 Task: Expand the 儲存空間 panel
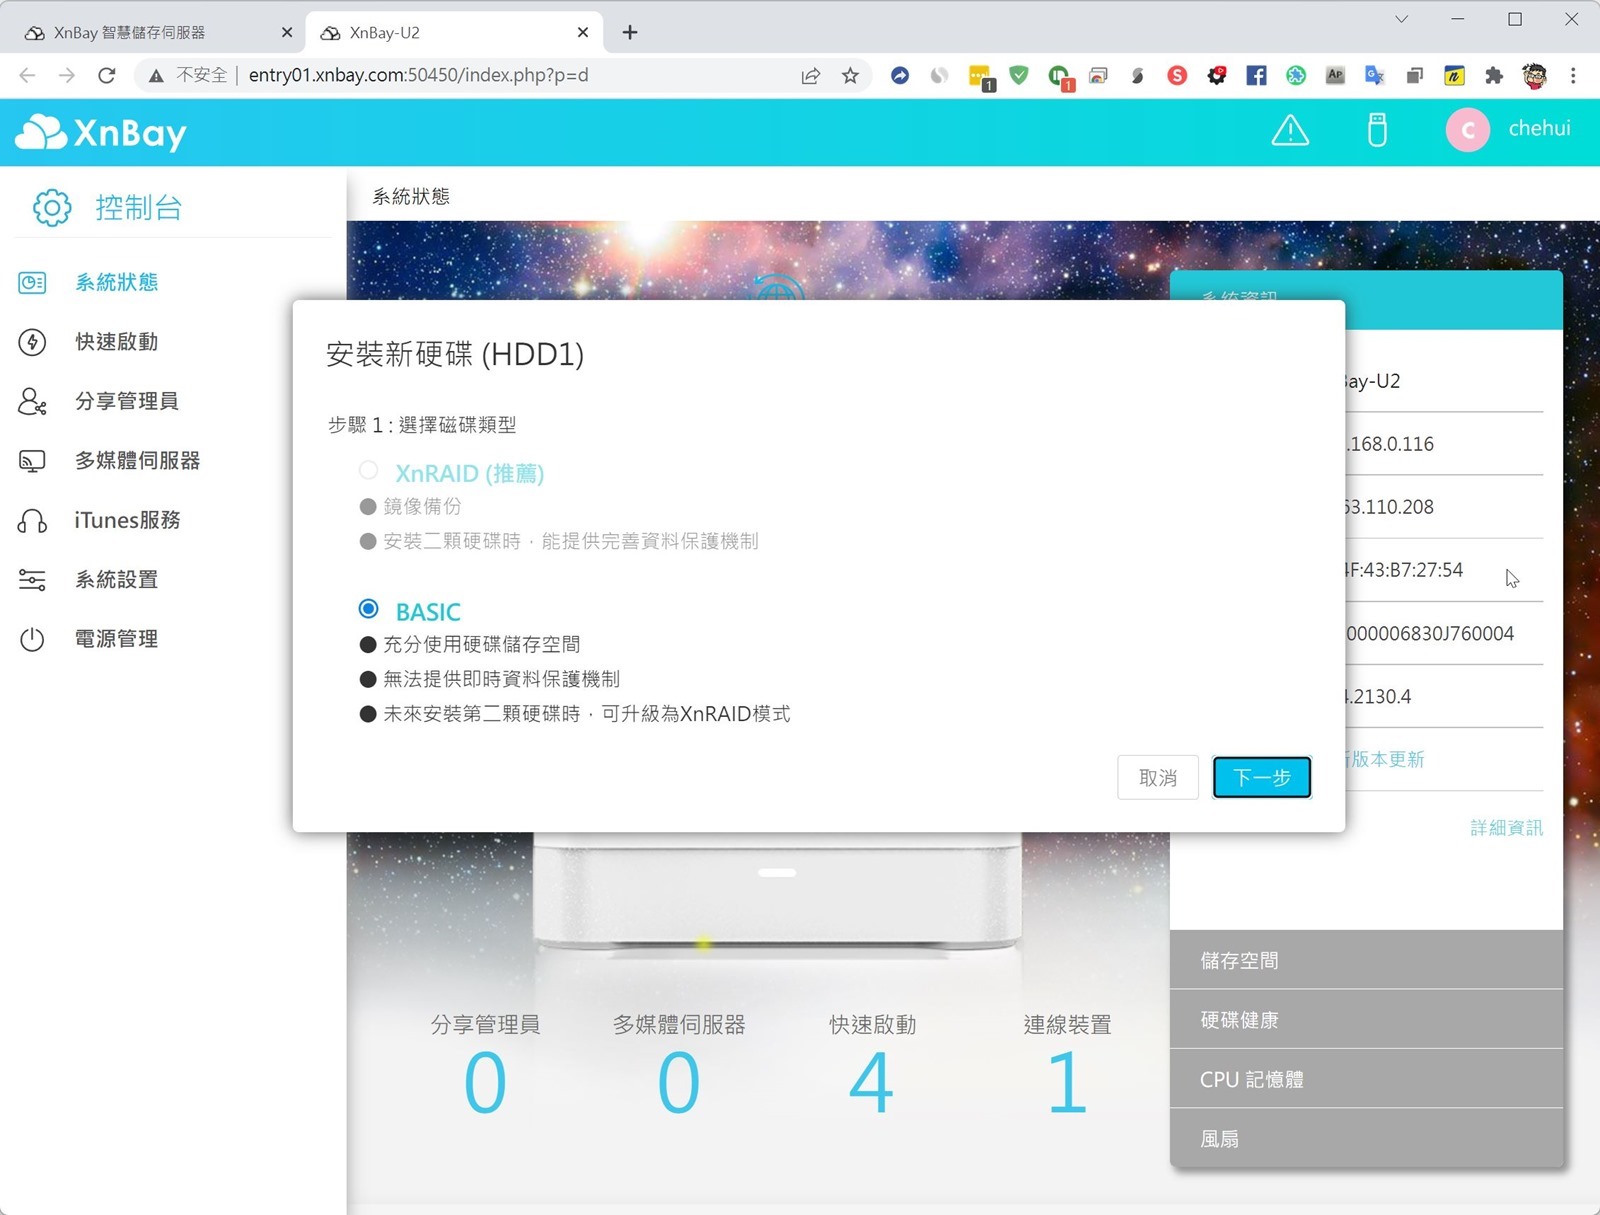pos(1366,960)
